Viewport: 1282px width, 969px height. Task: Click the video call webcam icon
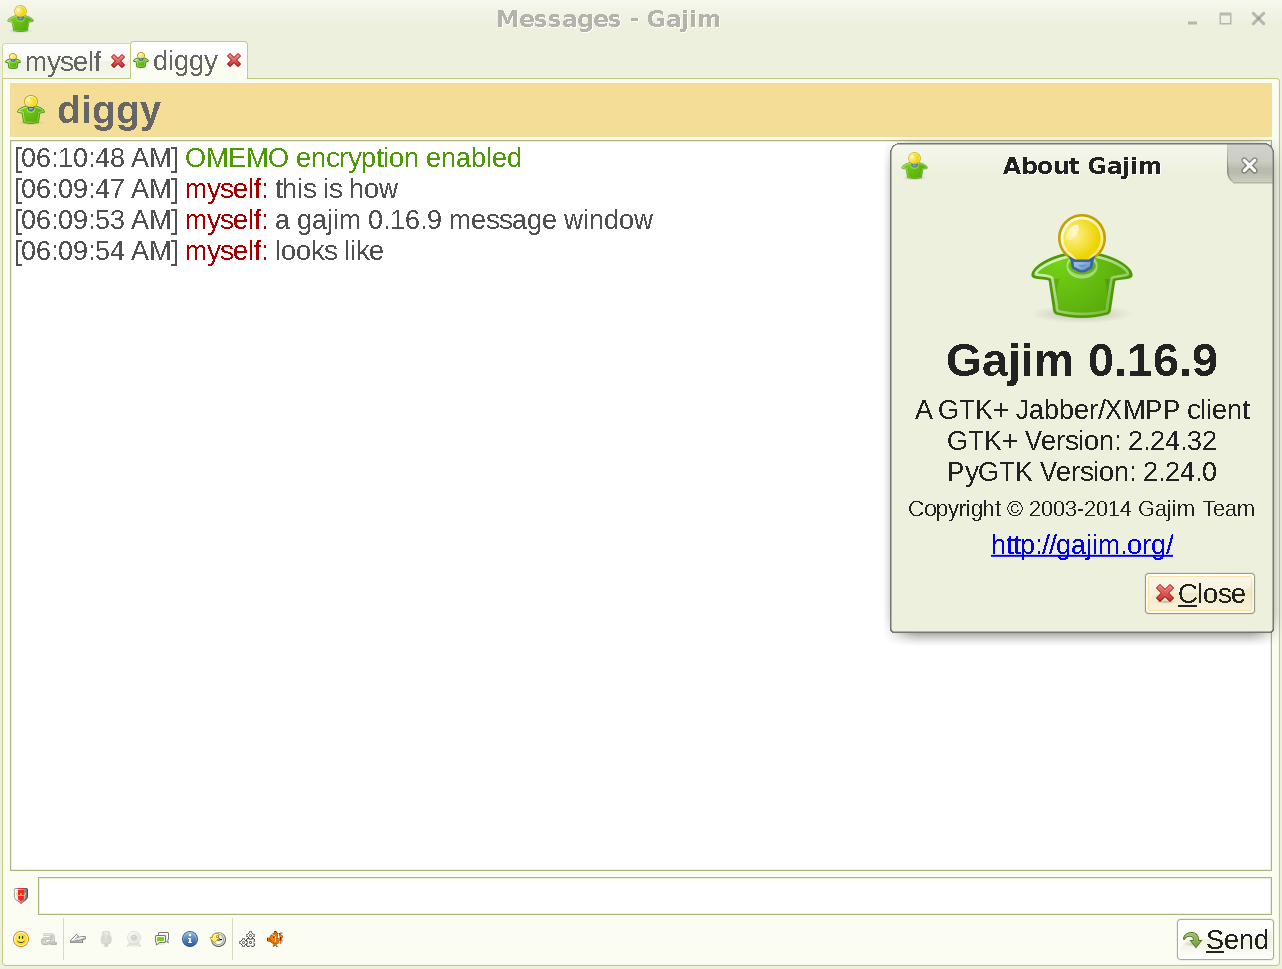click(133, 939)
